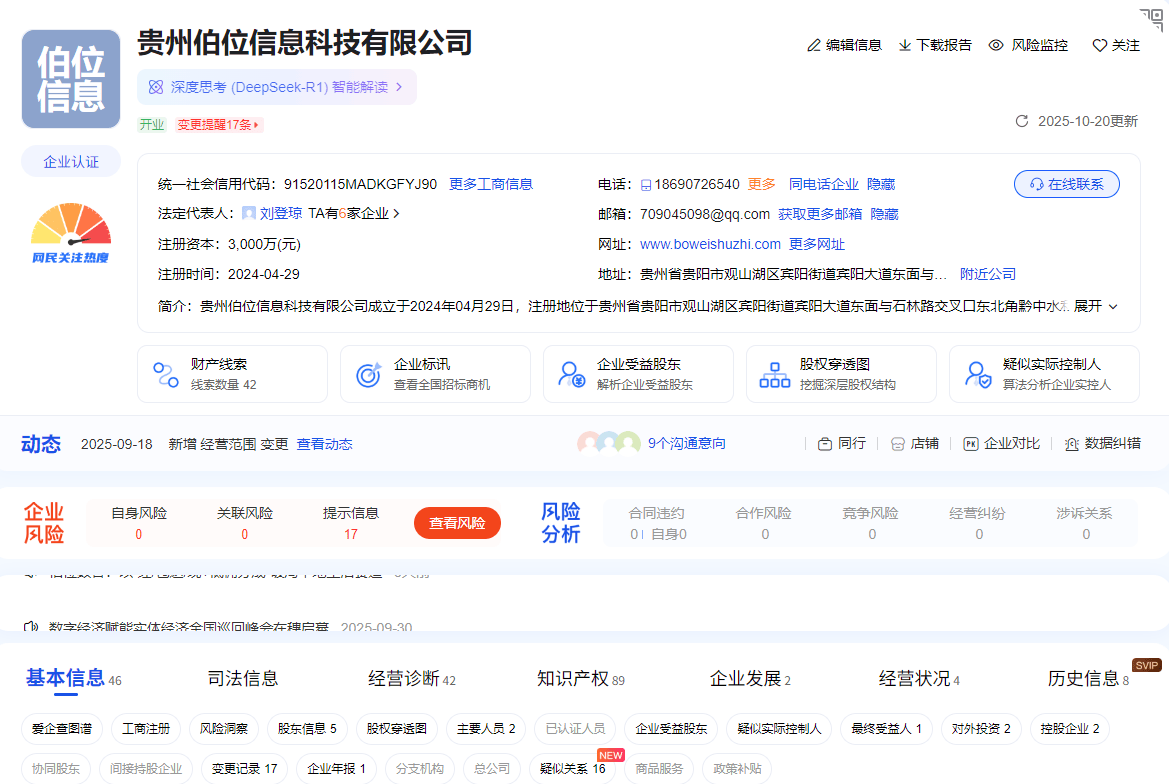Hide the email address via 隐藏
The width and height of the screenshot is (1169, 784).
884,214
